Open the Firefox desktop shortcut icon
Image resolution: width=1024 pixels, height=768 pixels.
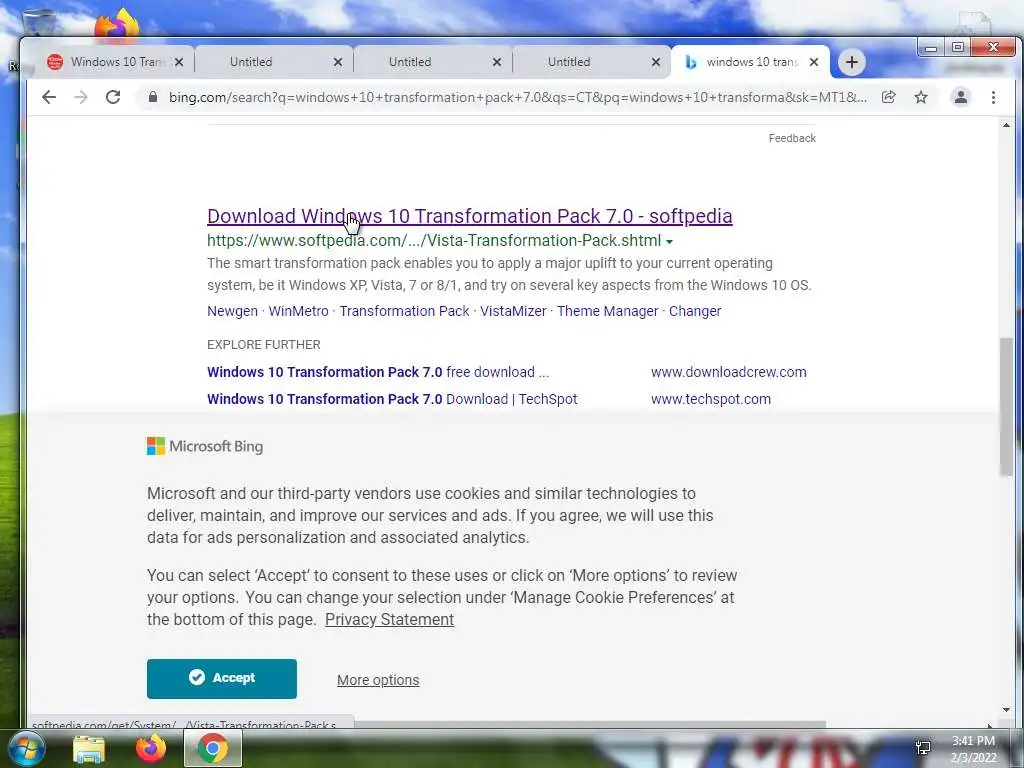click(x=117, y=24)
